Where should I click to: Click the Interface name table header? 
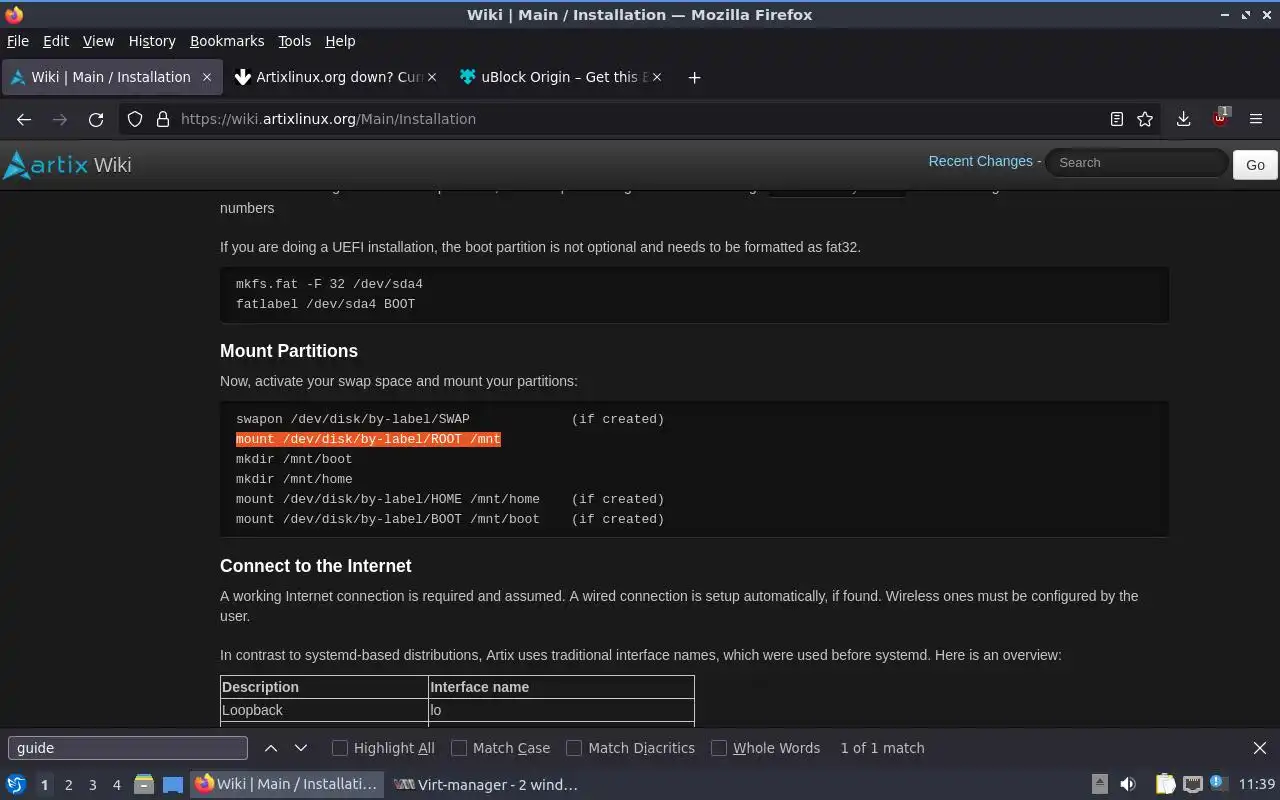[561, 687]
